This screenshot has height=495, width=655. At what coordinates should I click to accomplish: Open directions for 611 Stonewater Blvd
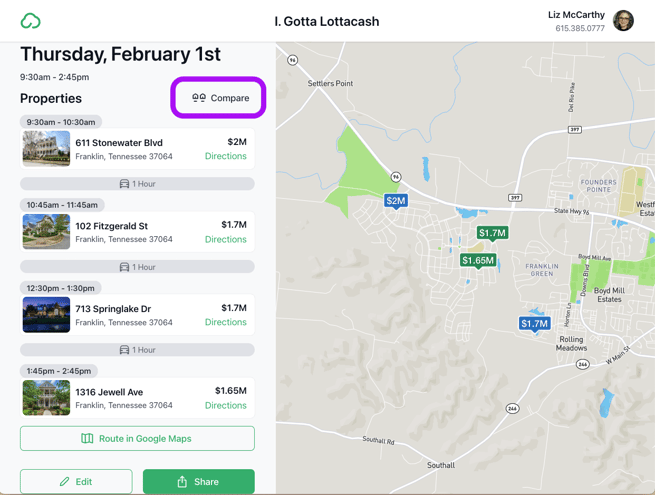pos(225,156)
